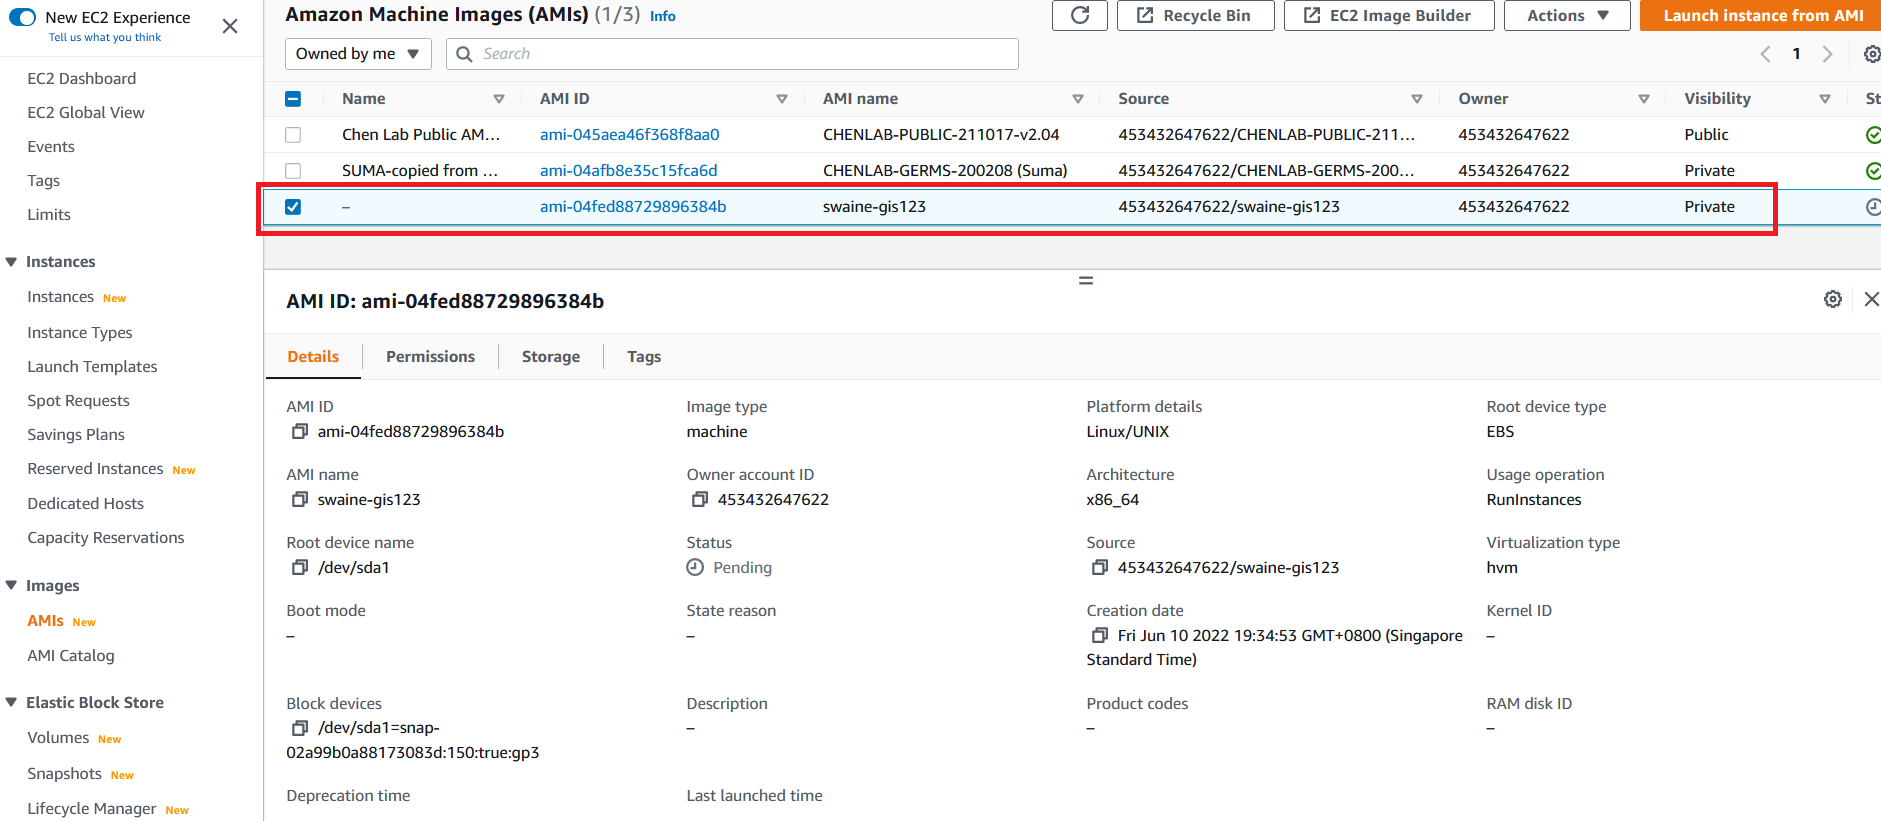
Task: Open the Actions dropdown menu
Action: 1567,15
